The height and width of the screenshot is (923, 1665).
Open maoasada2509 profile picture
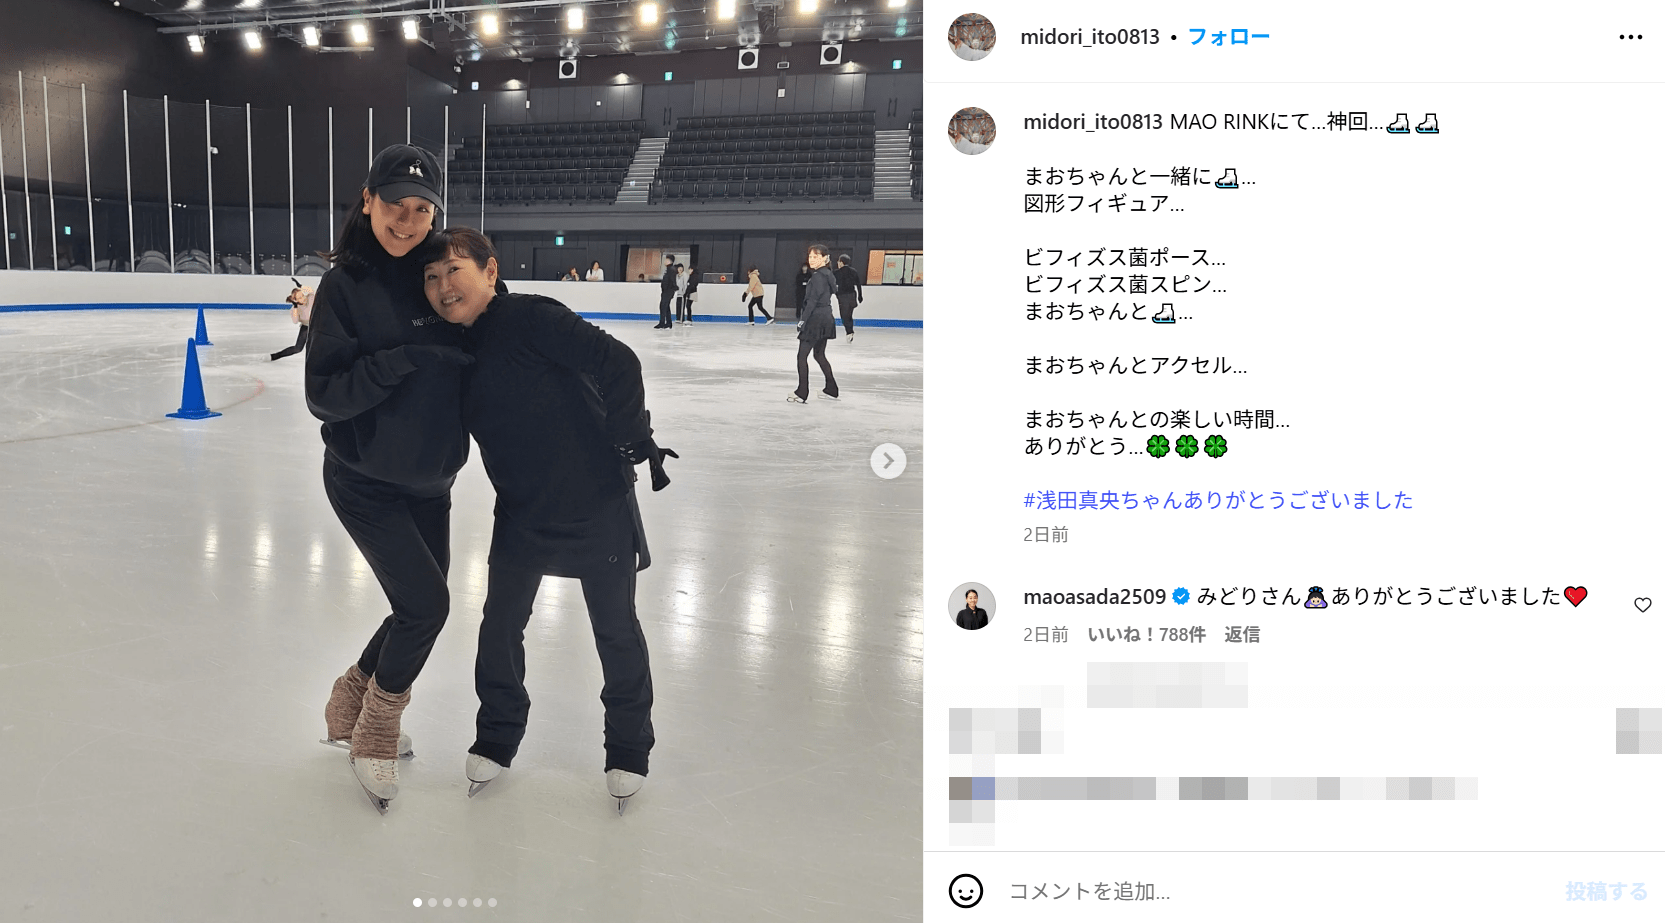tap(972, 606)
